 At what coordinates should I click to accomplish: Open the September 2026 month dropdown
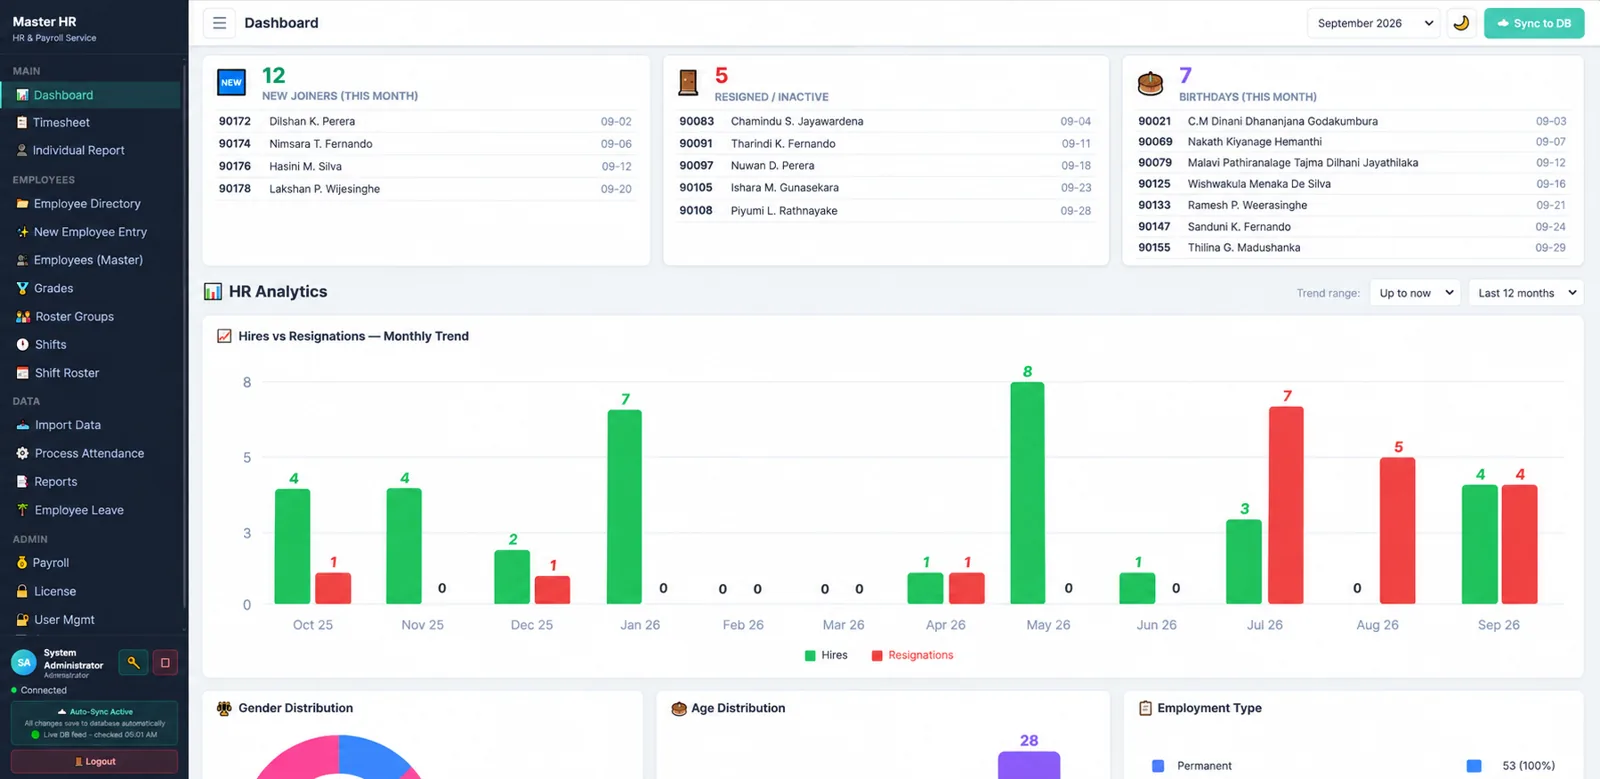coord(1375,23)
